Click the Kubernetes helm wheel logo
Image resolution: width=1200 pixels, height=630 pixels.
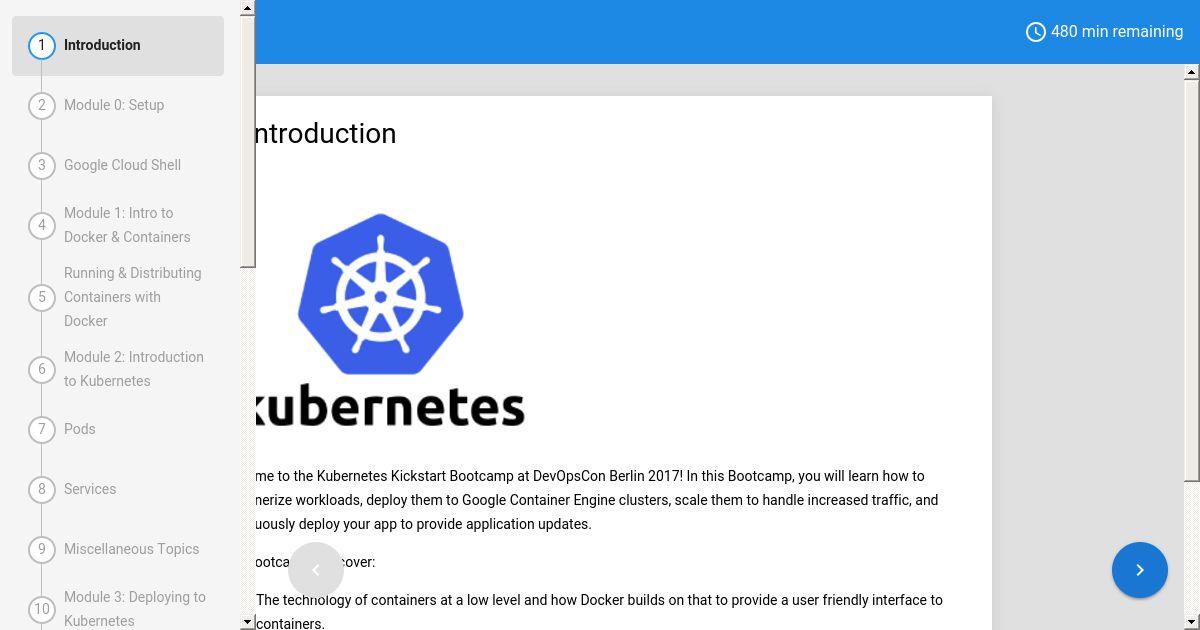(380, 294)
